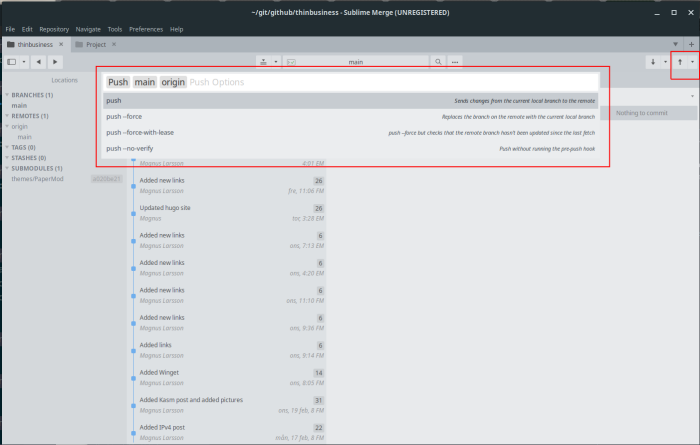Open the Repository menu
The width and height of the screenshot is (700, 445).
click(54, 29)
